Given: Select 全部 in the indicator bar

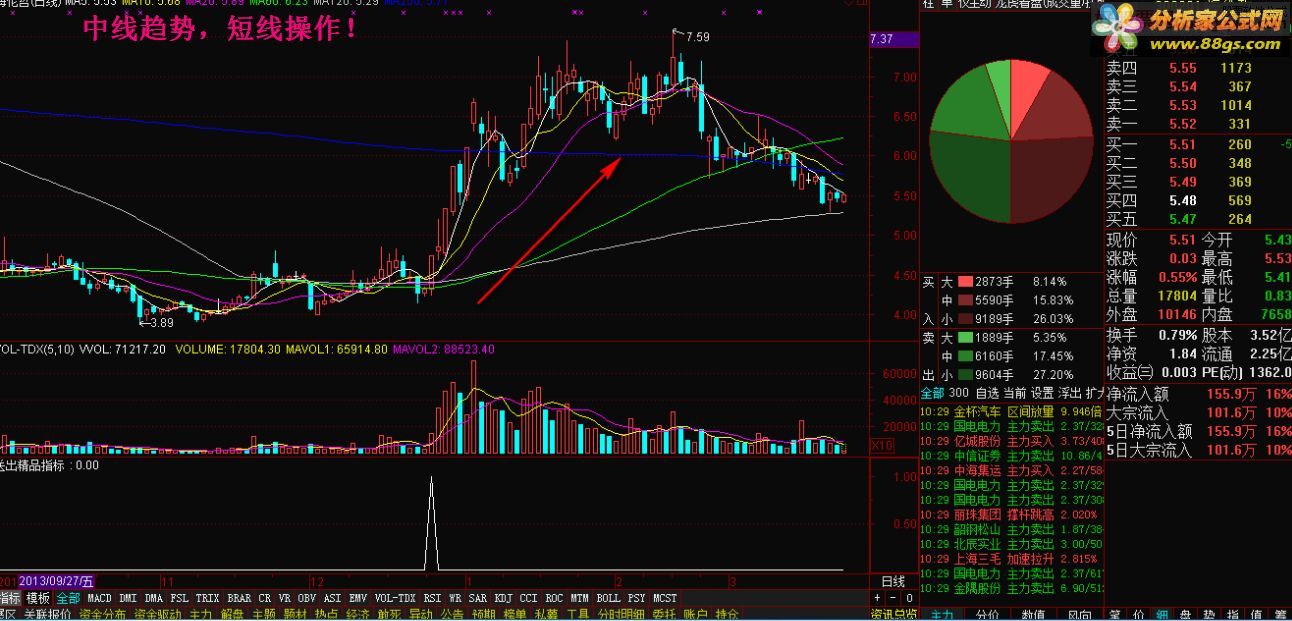Looking at the screenshot, I should pyautogui.click(x=68, y=598).
